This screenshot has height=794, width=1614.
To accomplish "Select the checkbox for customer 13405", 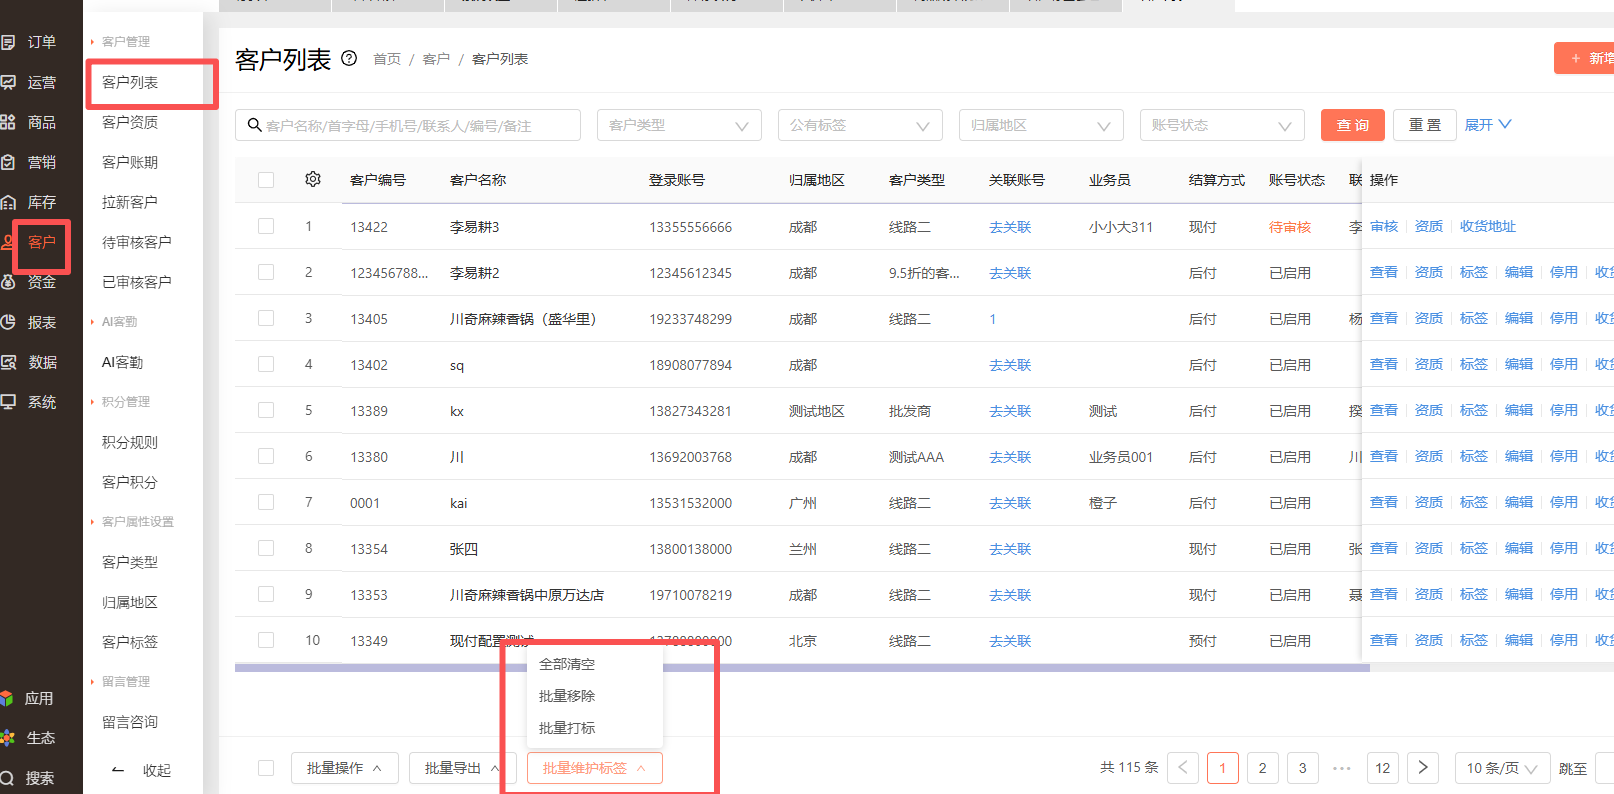I will (x=266, y=318).
